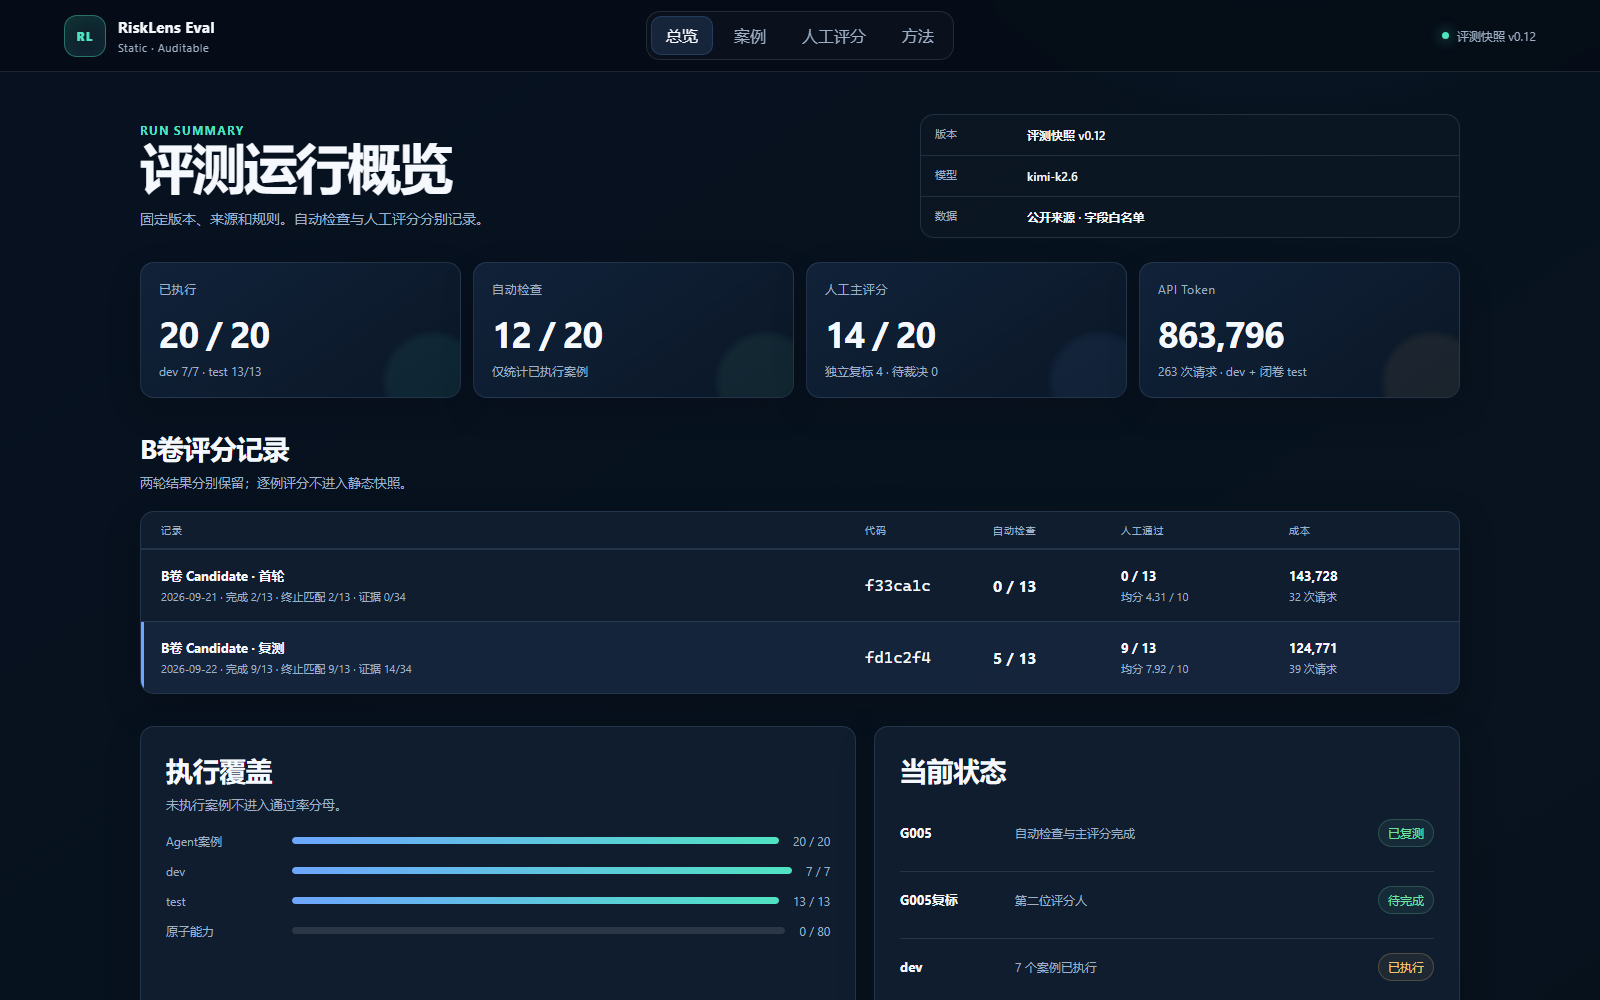The width and height of the screenshot is (1600, 1000).
Task: Click the B卷评分记录 section heading
Action: pyautogui.click(x=215, y=450)
